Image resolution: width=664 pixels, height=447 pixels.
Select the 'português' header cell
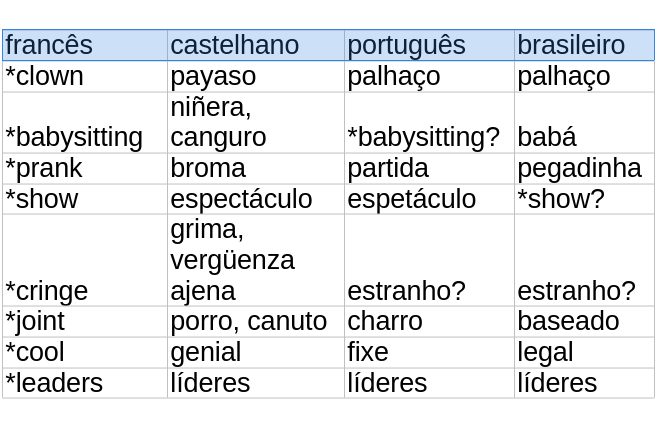click(429, 45)
